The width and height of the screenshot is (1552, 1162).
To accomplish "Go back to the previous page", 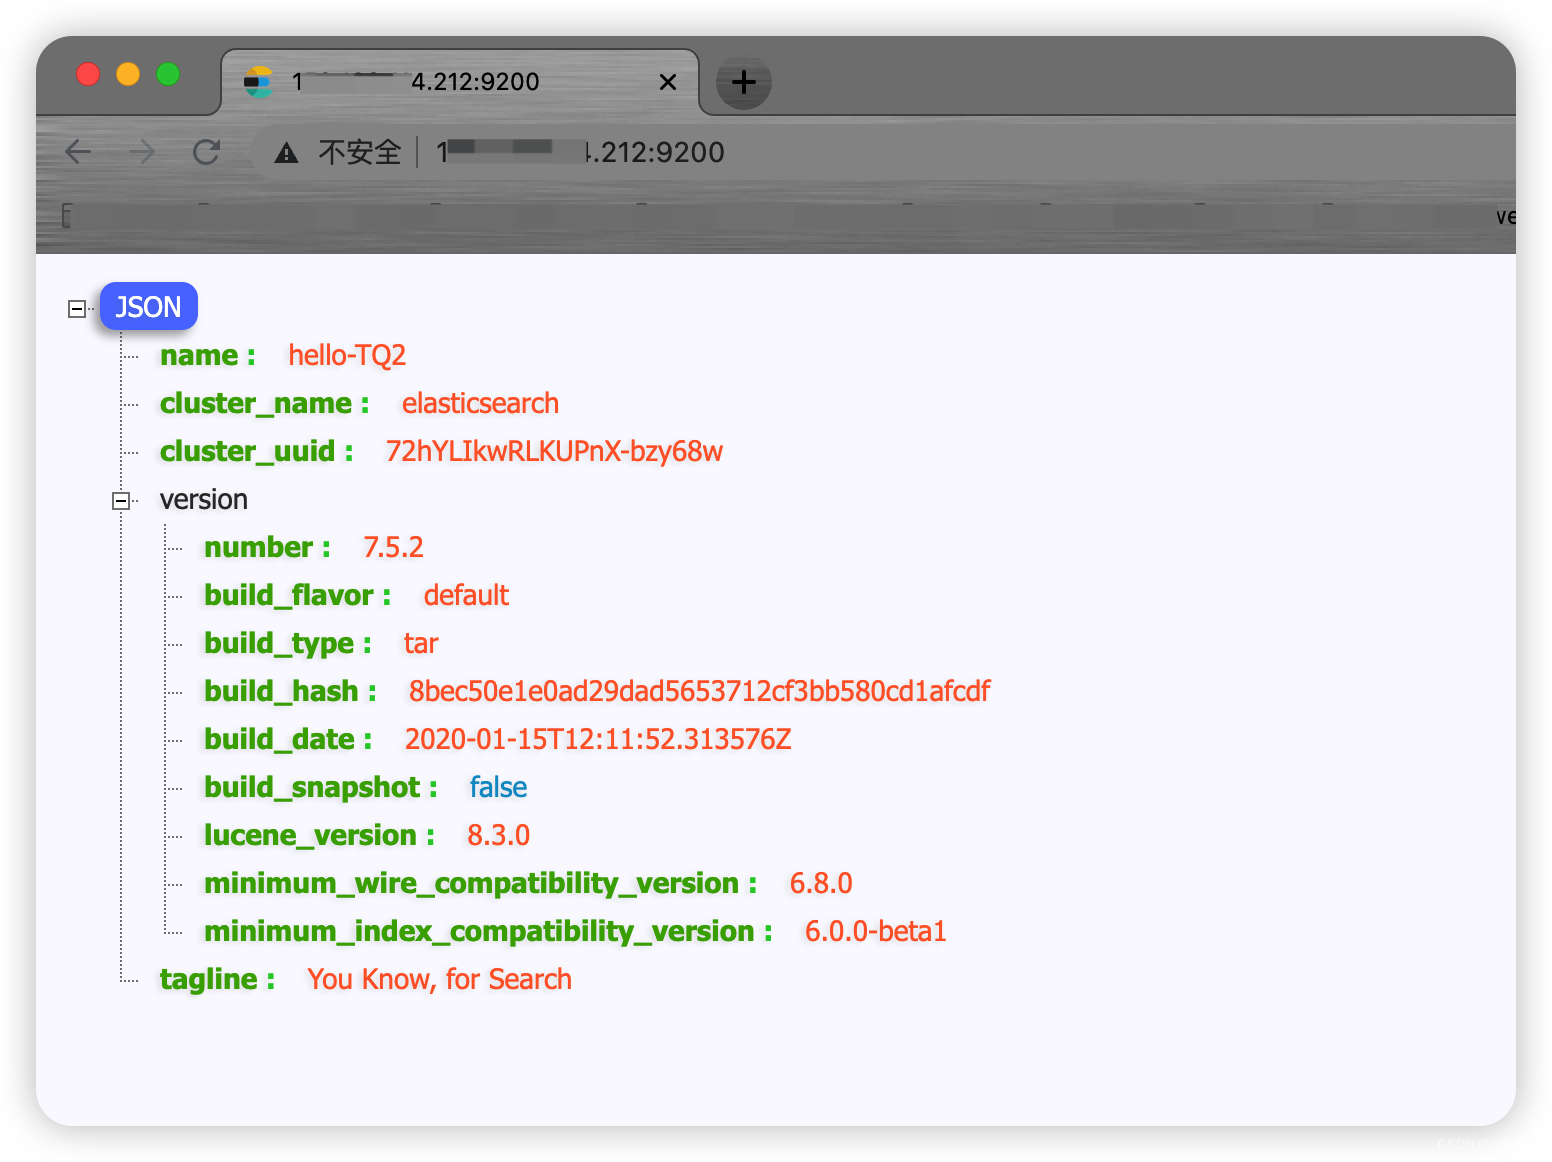I will click(x=78, y=152).
